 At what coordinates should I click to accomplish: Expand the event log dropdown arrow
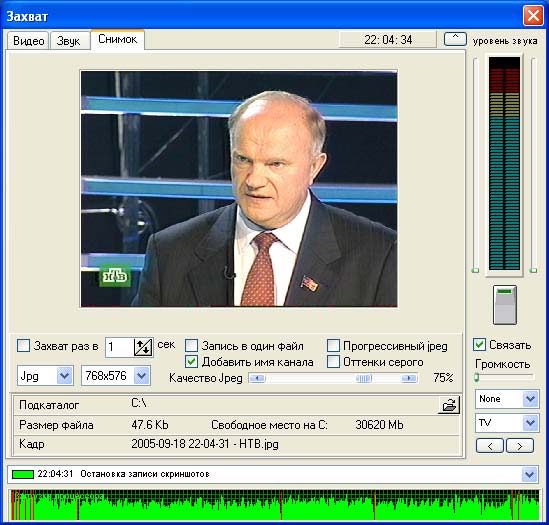pyautogui.click(x=529, y=475)
